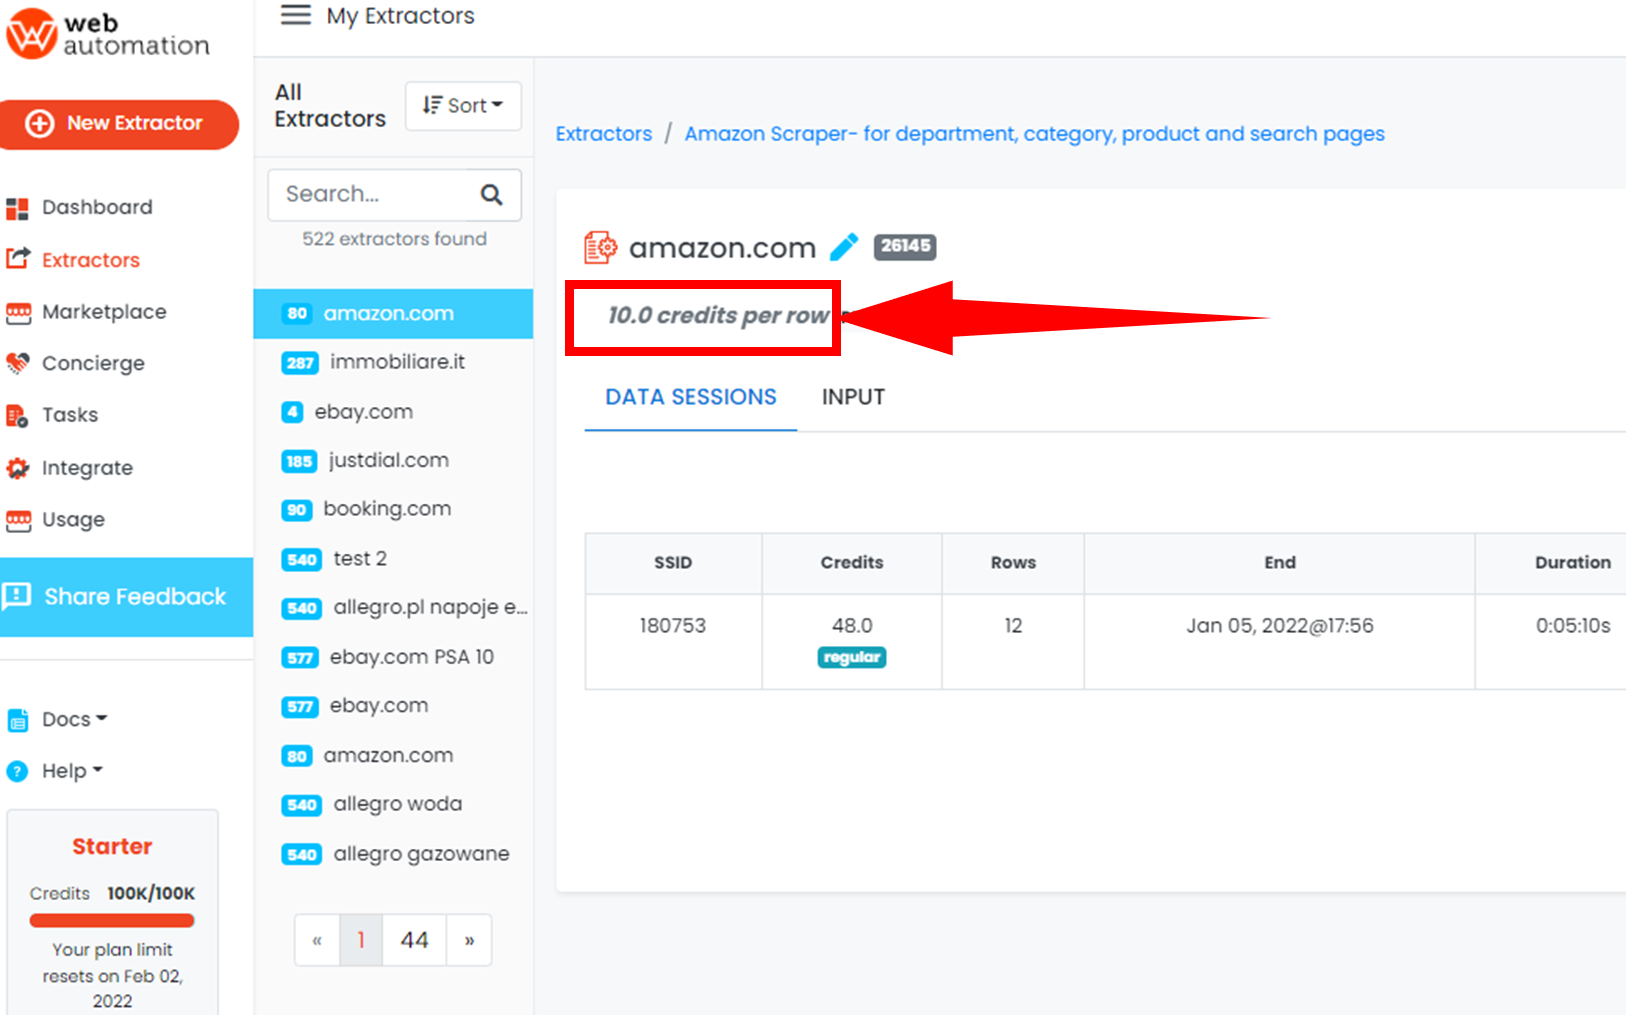Click the Credits column header
The height and width of the screenshot is (1015, 1626).
852,563
